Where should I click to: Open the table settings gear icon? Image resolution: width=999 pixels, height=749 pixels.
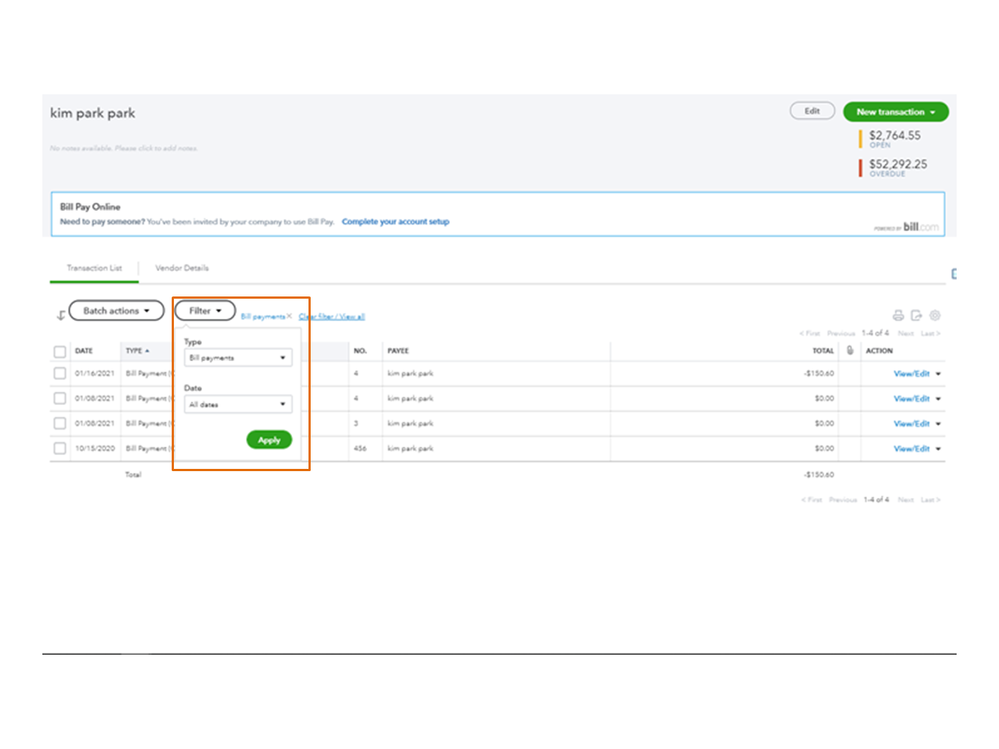[x=935, y=315]
